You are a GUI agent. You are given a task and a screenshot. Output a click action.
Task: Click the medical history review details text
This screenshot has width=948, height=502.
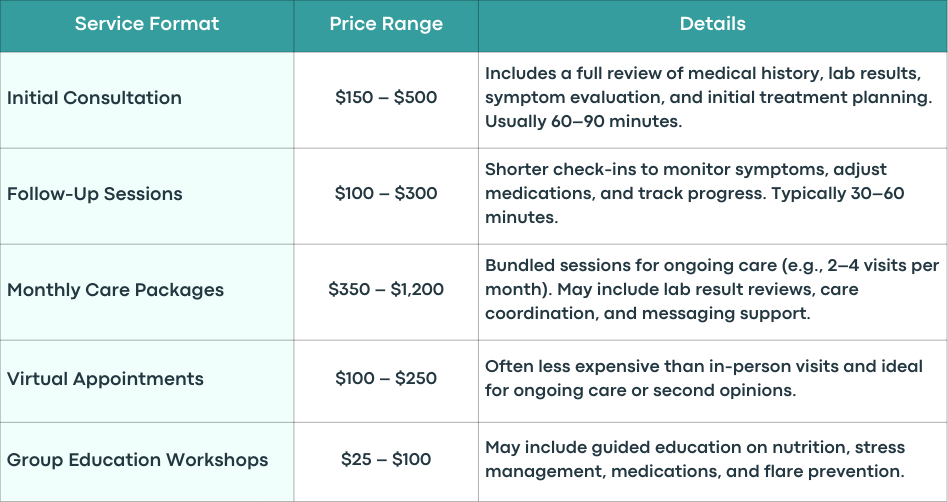[709, 98]
